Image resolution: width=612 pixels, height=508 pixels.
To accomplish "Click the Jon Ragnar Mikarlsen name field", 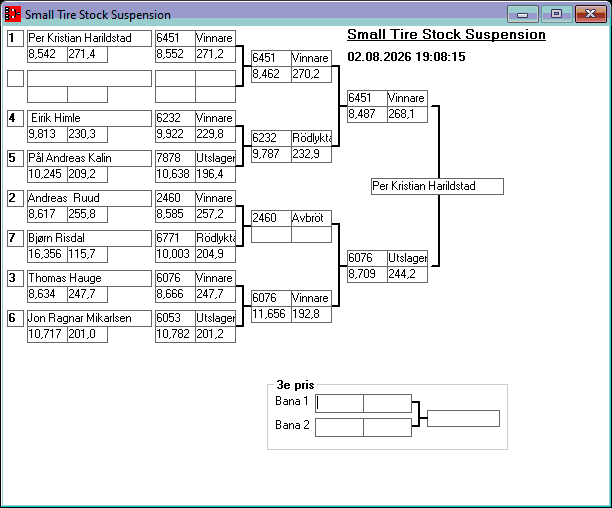I will point(89,318).
